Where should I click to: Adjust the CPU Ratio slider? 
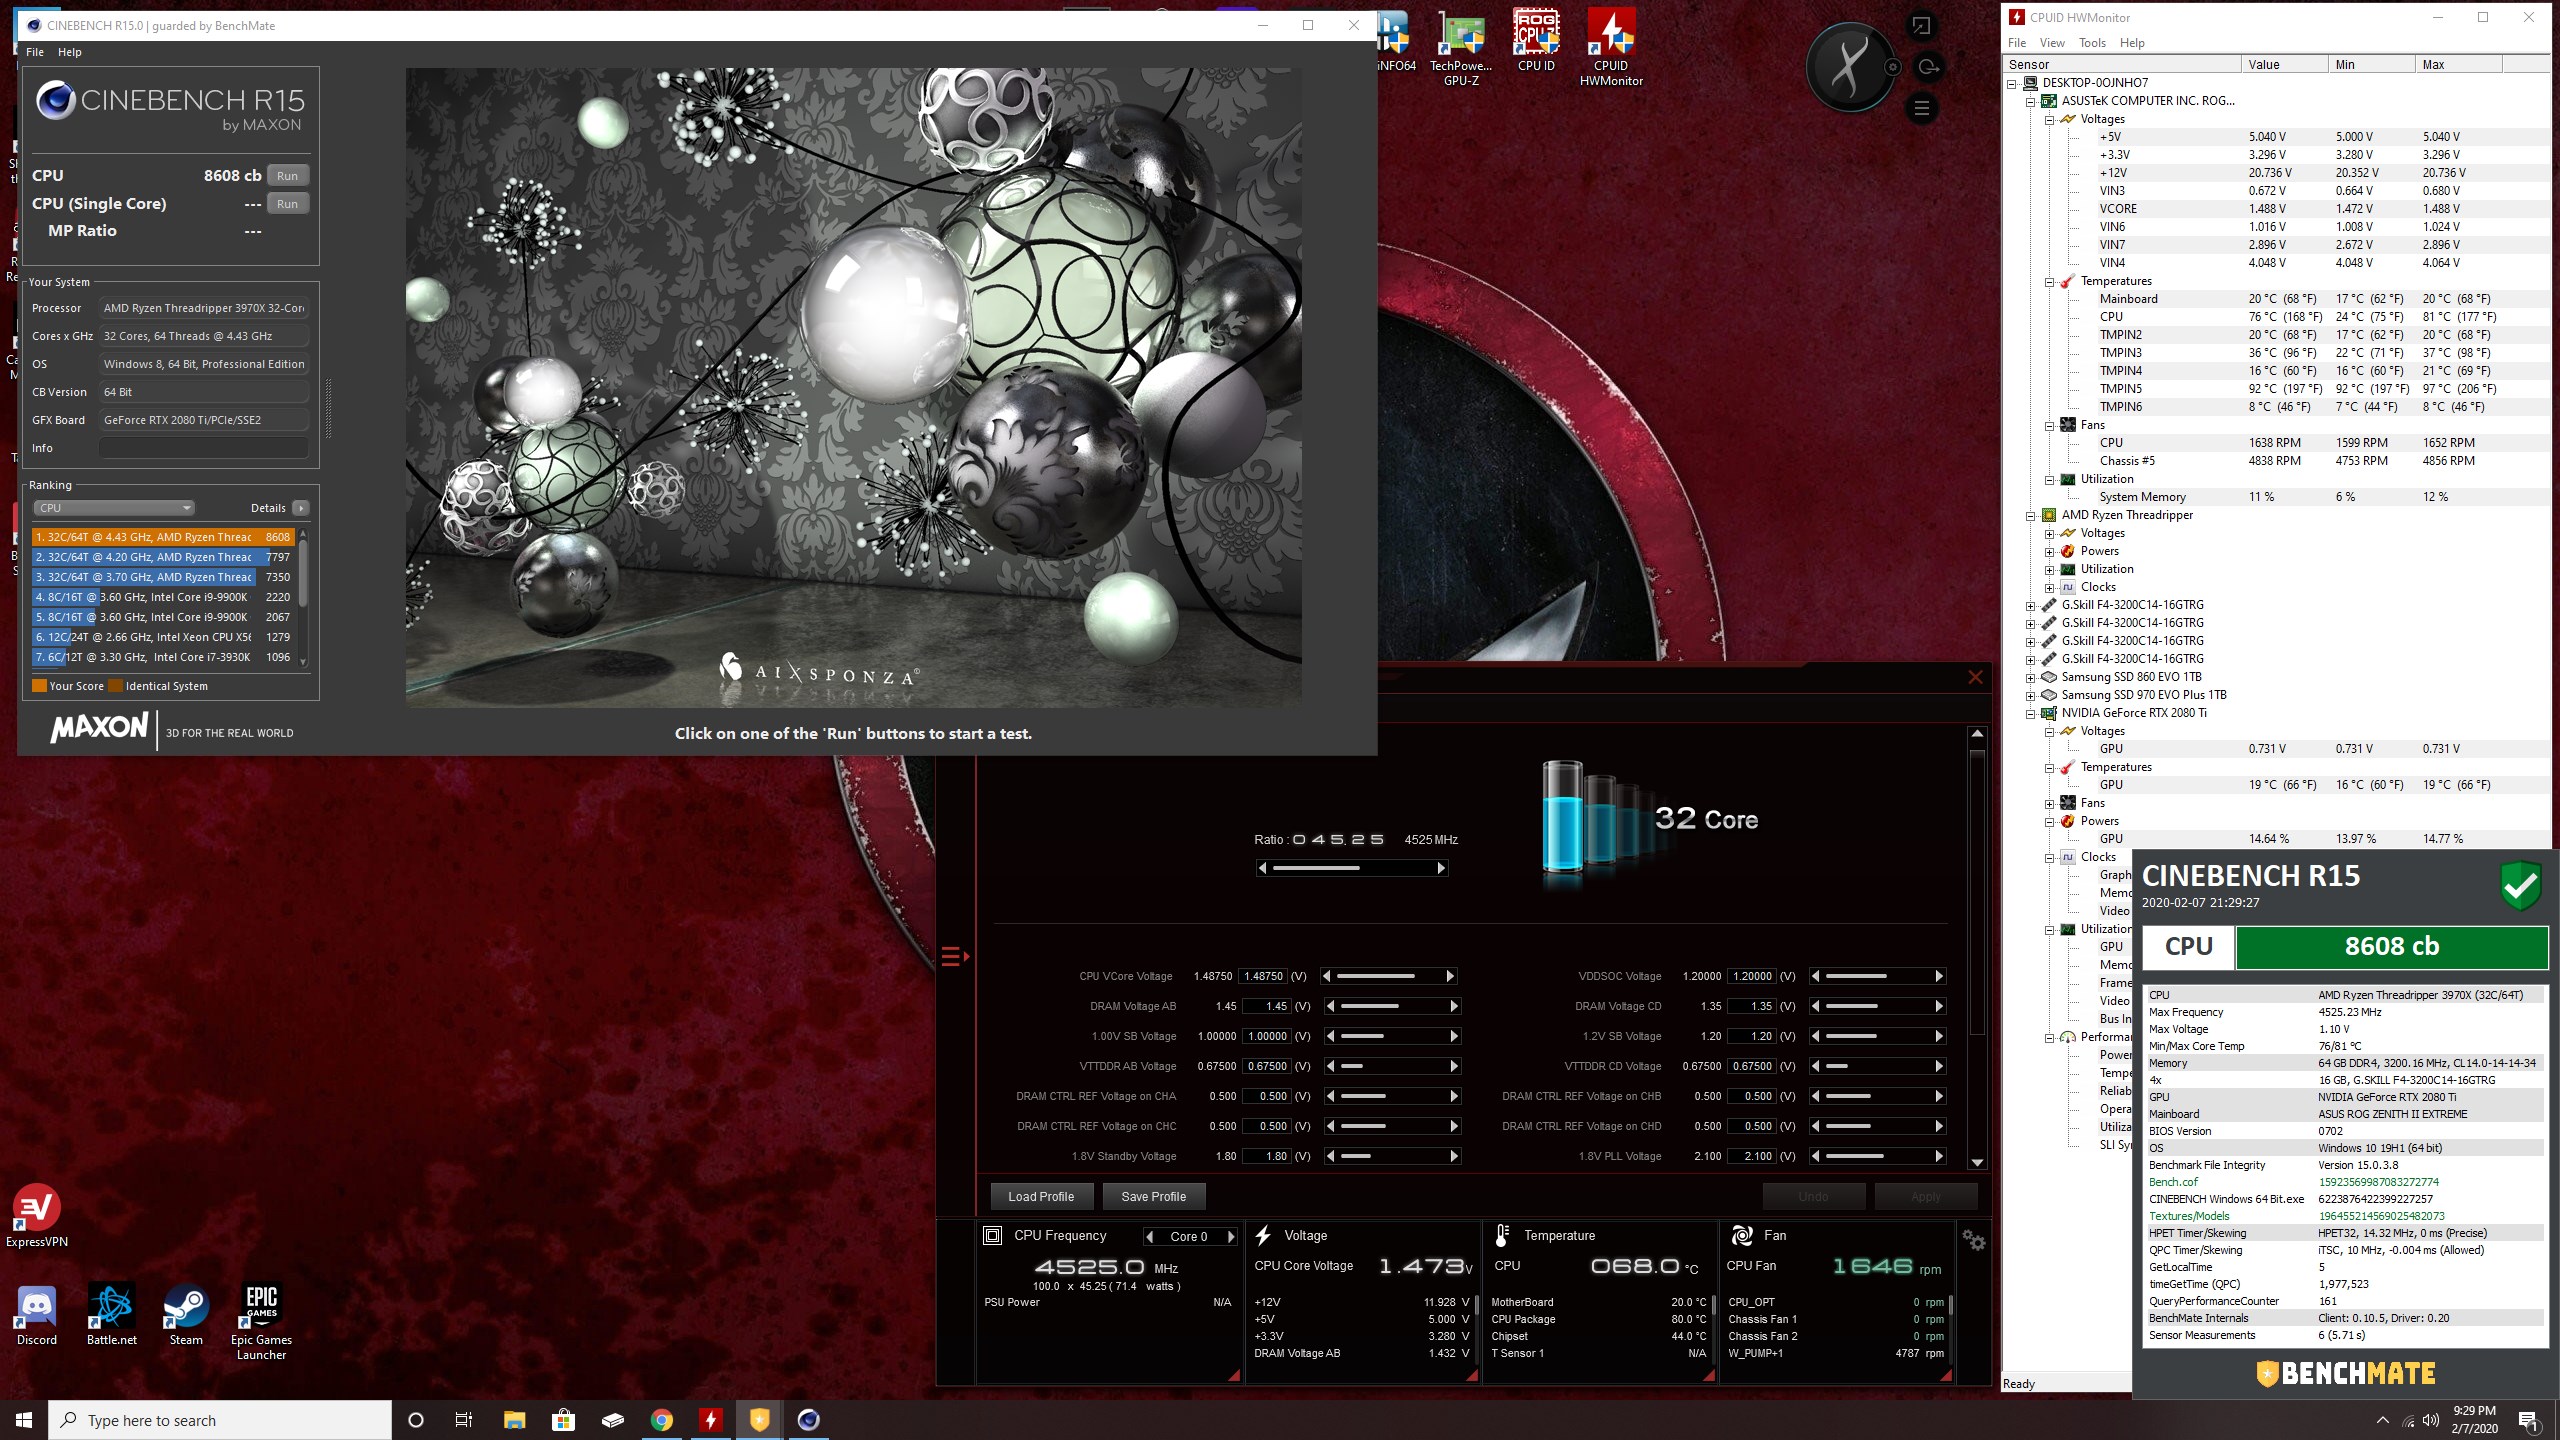1352,868
